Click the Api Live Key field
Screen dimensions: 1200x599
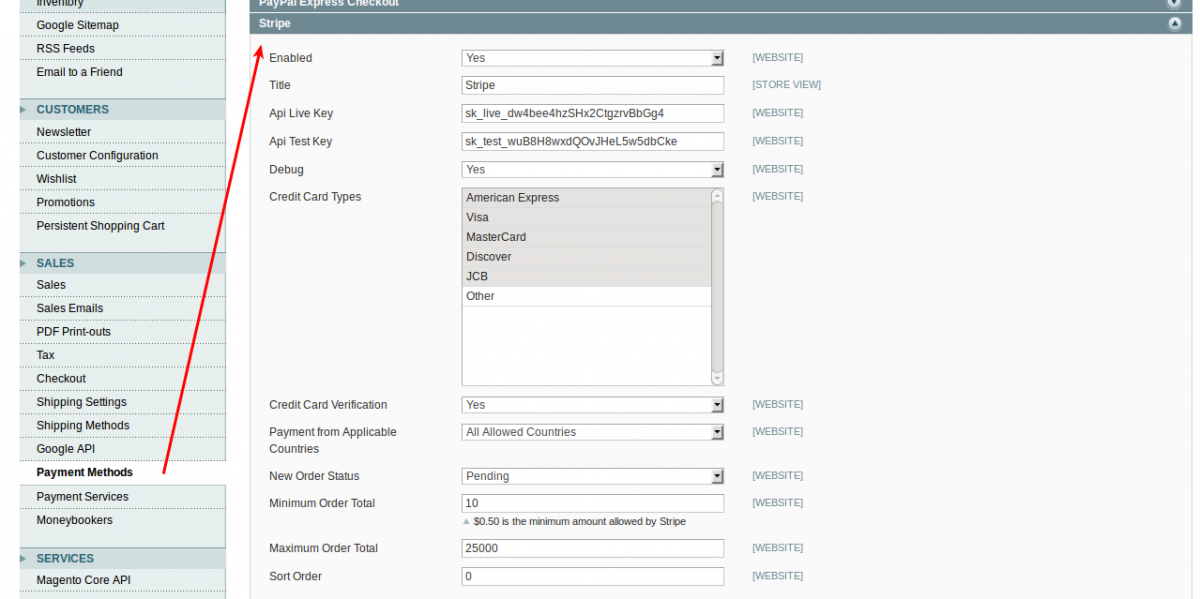592,114
